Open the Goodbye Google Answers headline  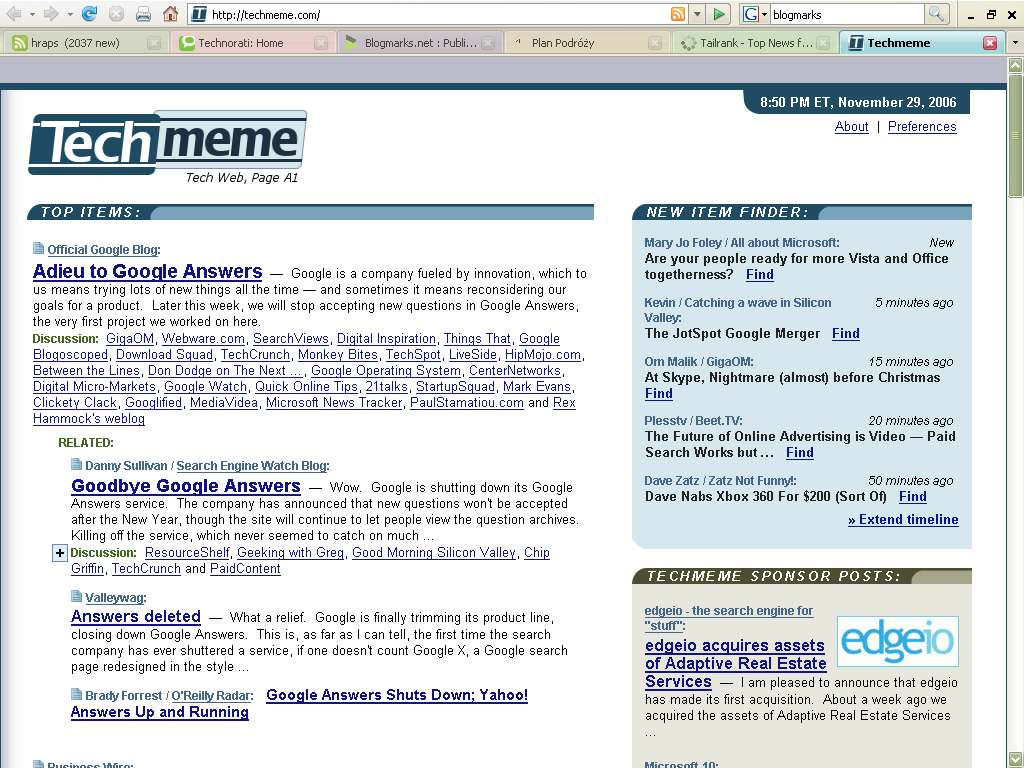coord(186,486)
